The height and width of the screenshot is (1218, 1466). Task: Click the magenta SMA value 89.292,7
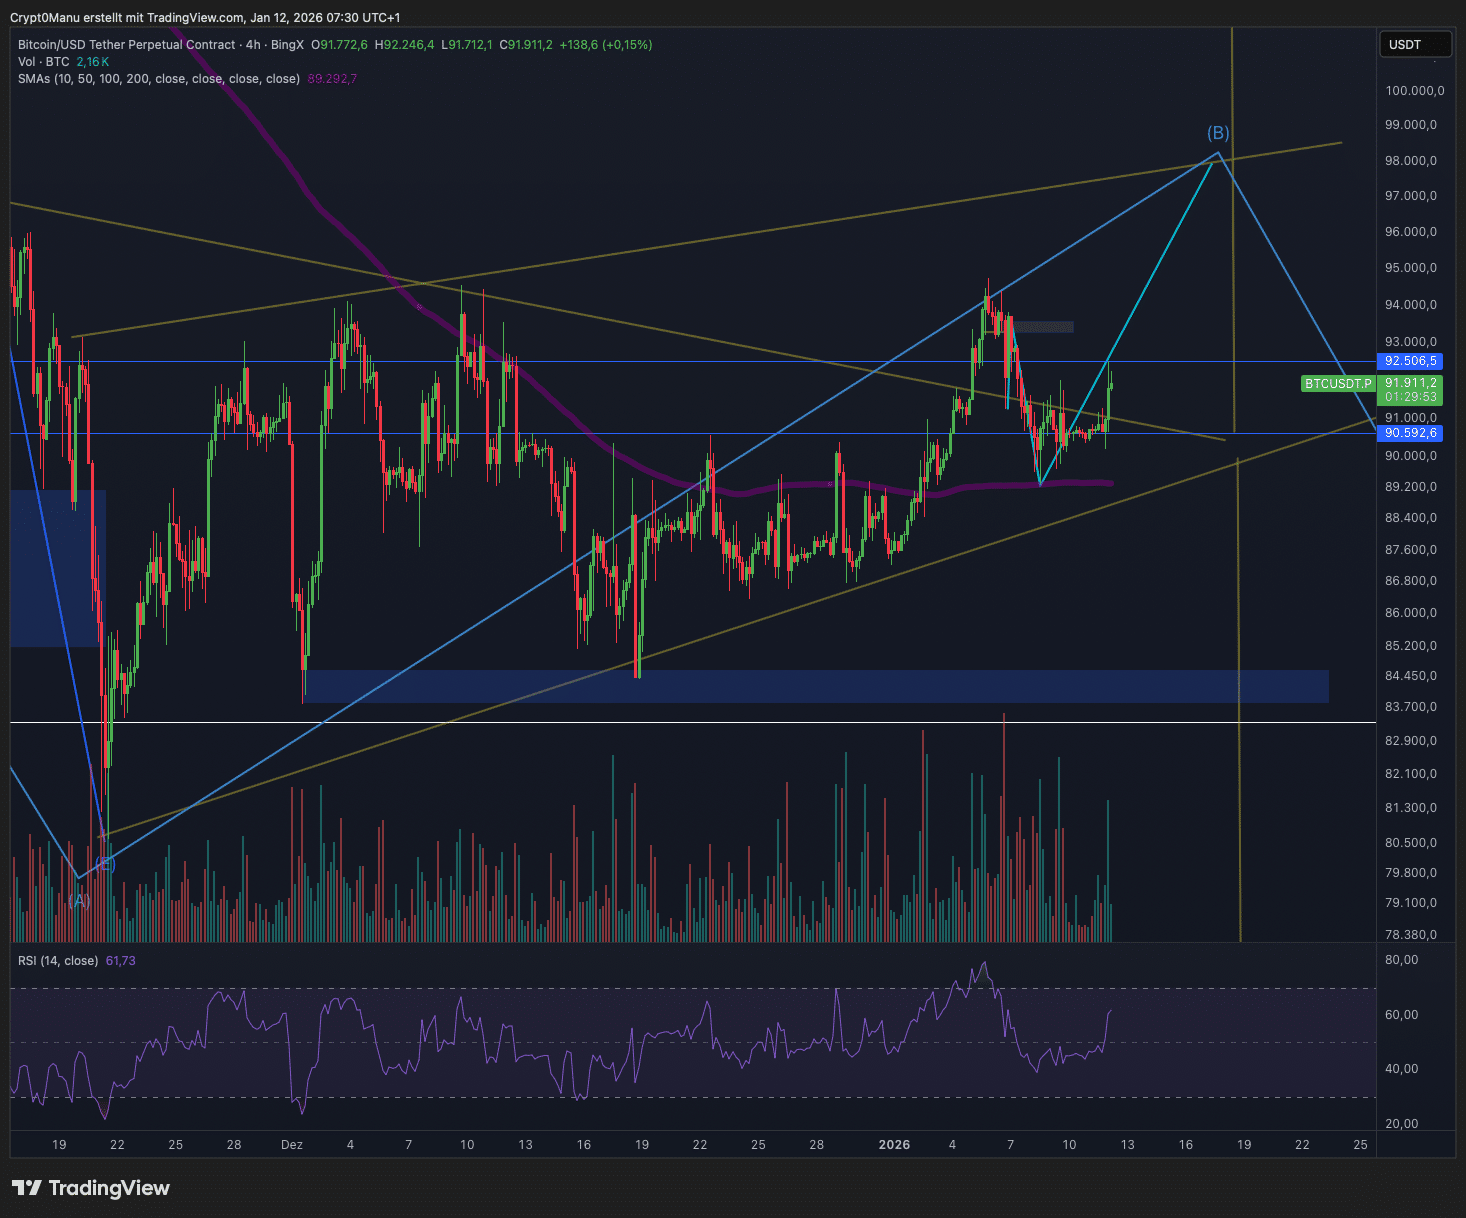point(332,79)
